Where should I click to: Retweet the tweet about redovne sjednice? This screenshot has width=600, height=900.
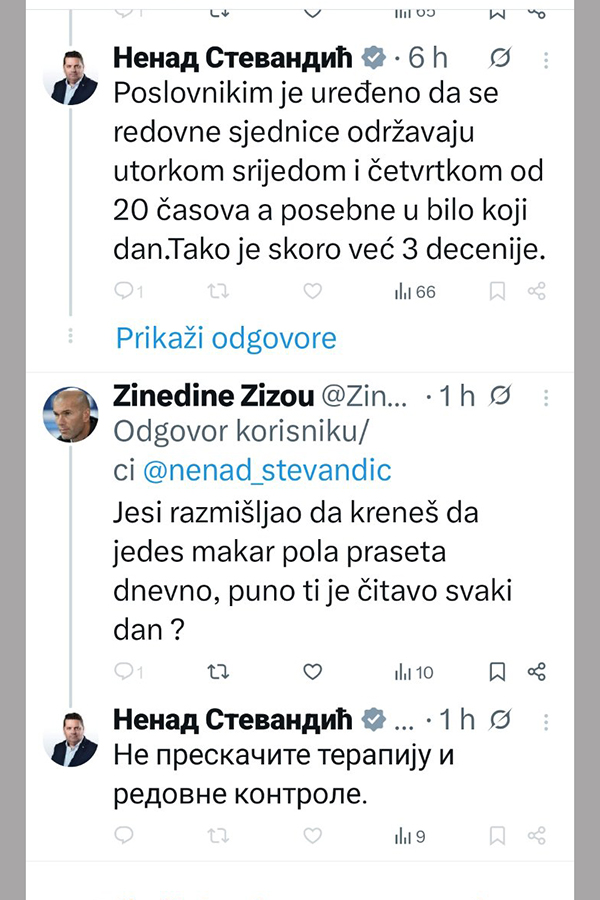217,292
